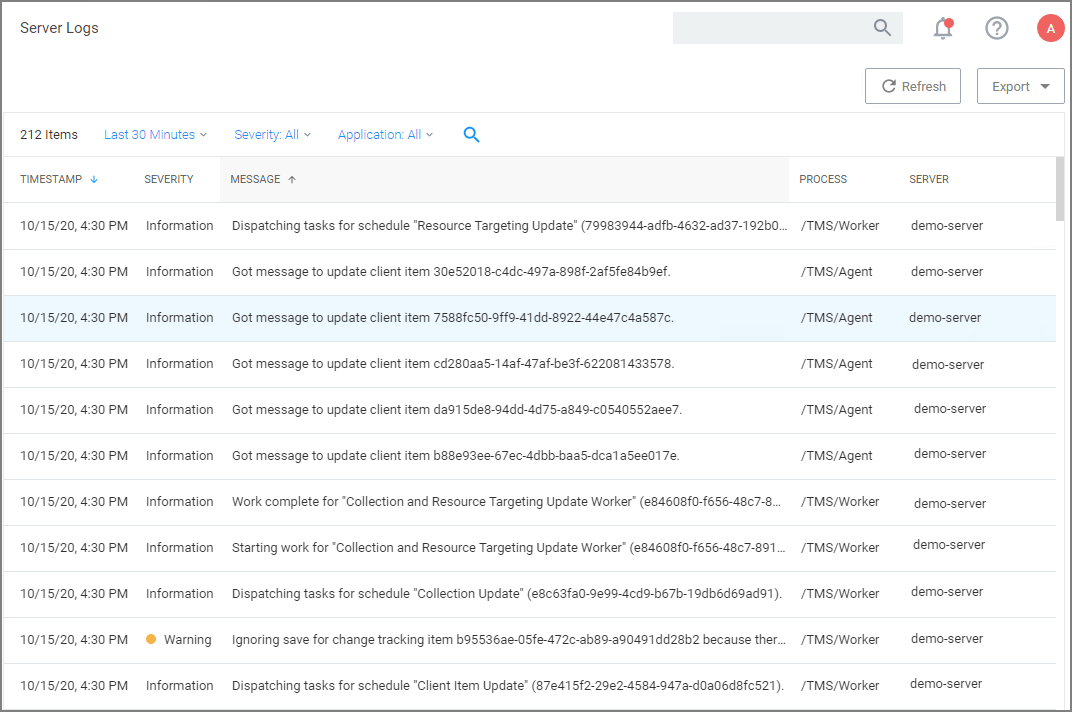Open the Severity: All dropdown

point(272,135)
